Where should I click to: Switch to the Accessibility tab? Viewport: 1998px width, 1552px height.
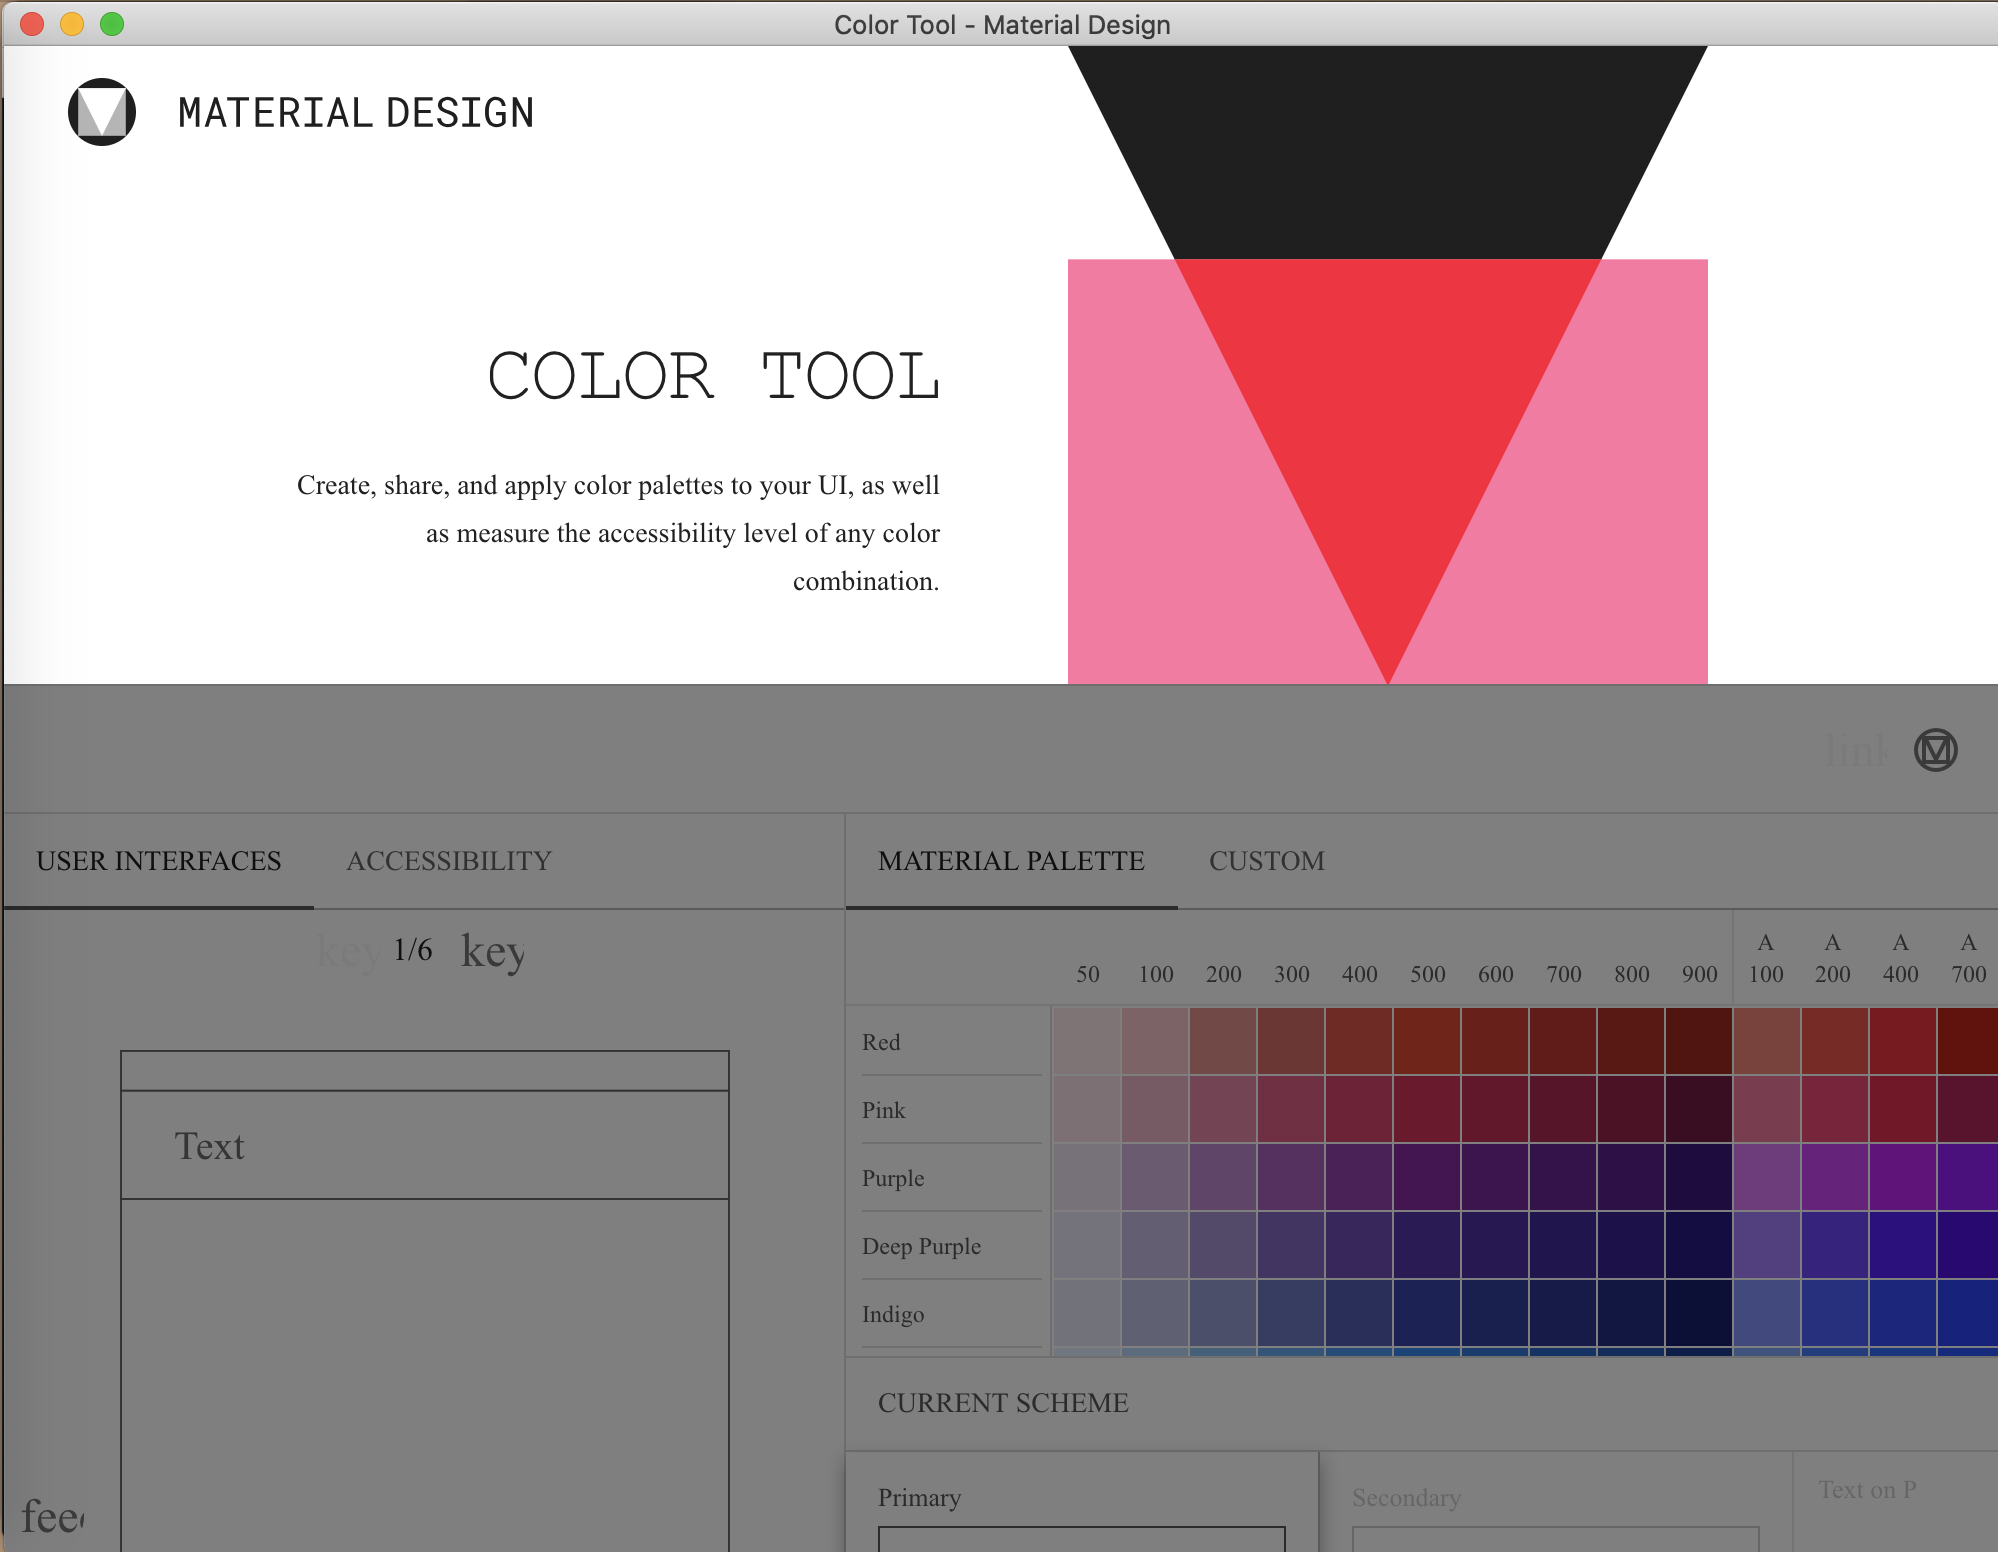449,861
